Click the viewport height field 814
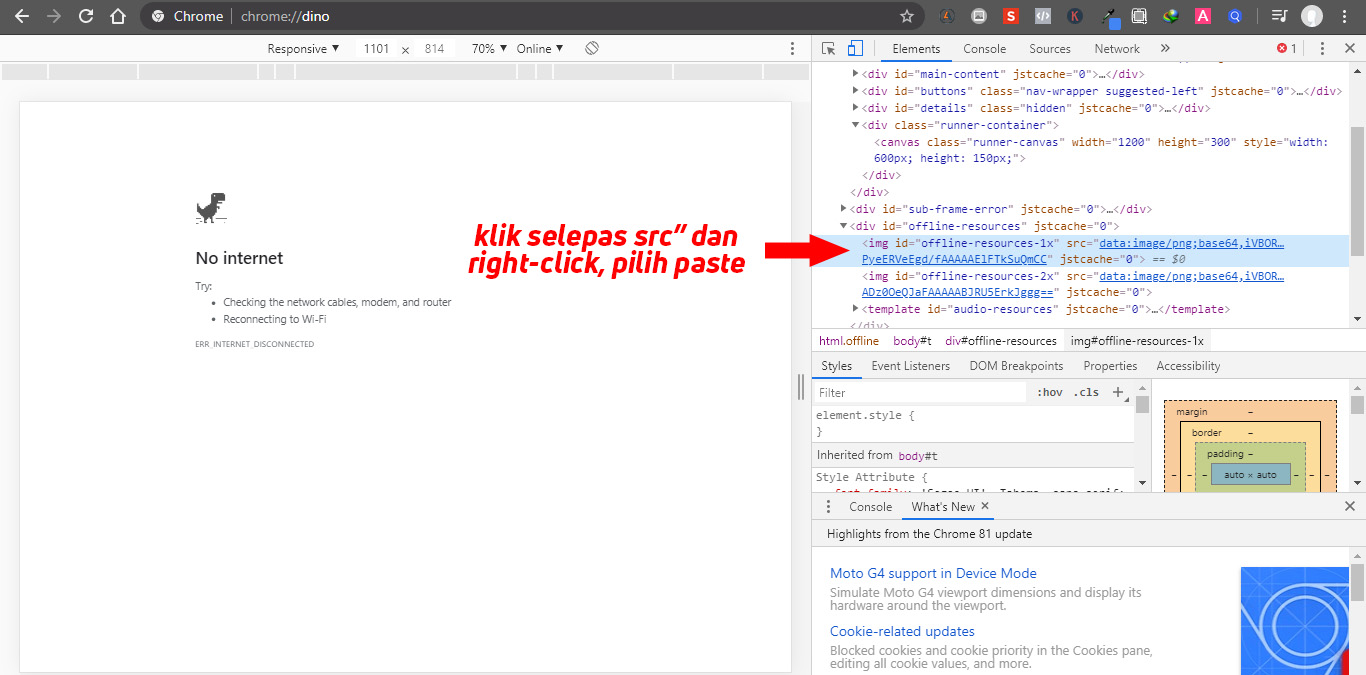This screenshot has height=675, width=1366. 434,48
